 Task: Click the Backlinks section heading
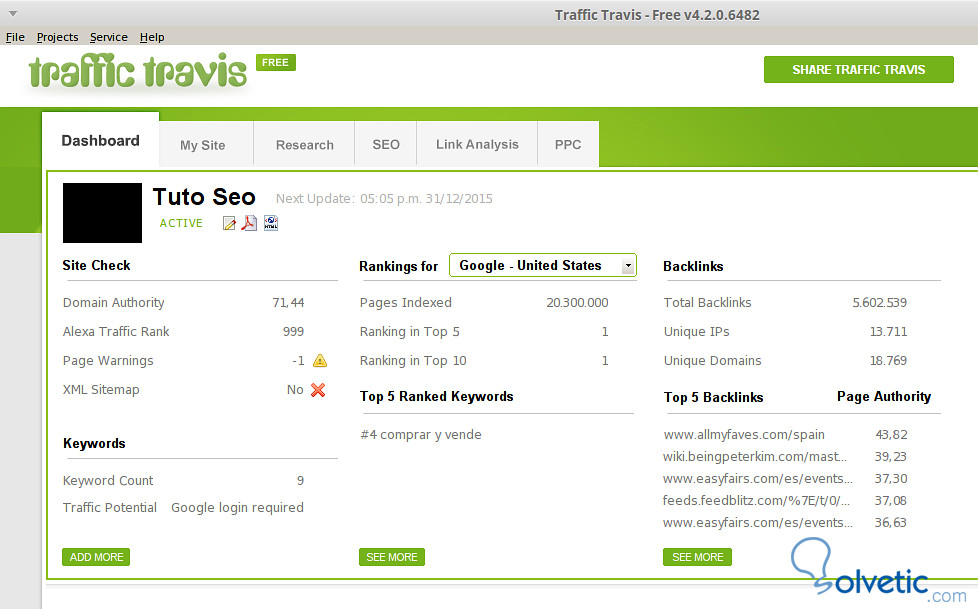coord(693,266)
